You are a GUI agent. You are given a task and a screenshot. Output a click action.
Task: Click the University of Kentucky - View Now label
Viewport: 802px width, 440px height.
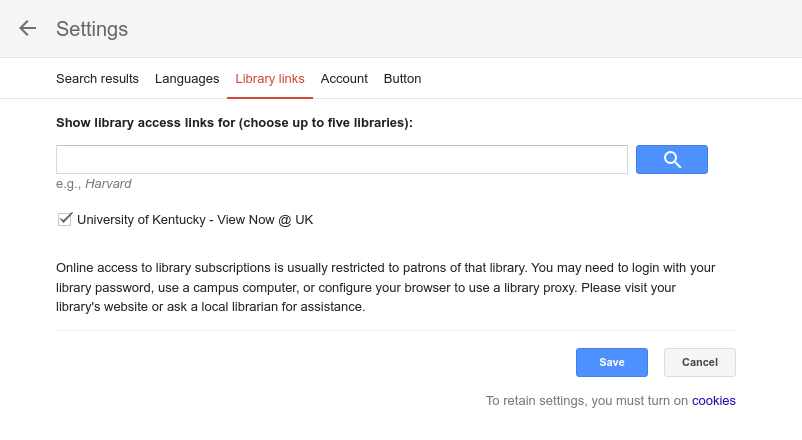(195, 219)
